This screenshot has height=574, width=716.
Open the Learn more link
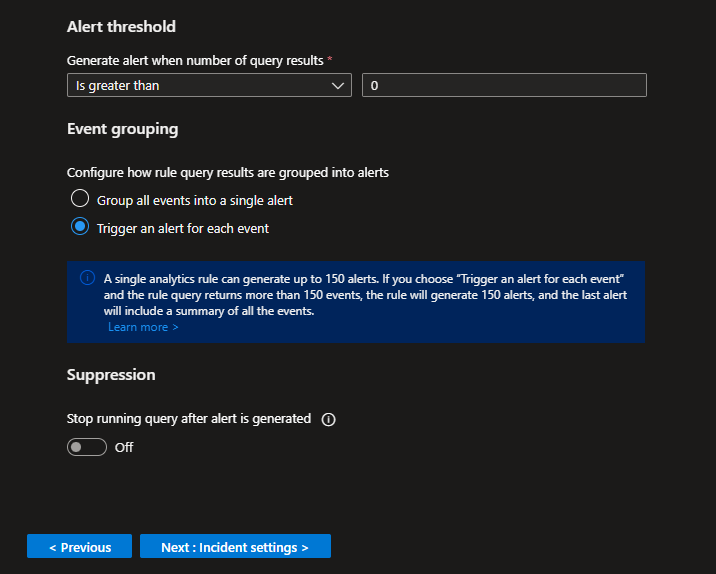143,327
